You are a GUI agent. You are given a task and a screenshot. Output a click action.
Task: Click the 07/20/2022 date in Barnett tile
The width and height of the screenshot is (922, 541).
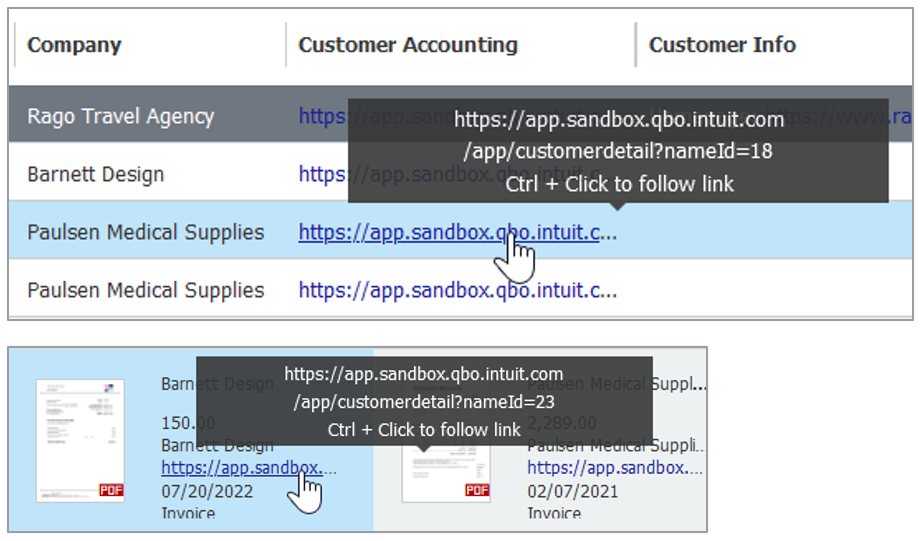(x=207, y=491)
